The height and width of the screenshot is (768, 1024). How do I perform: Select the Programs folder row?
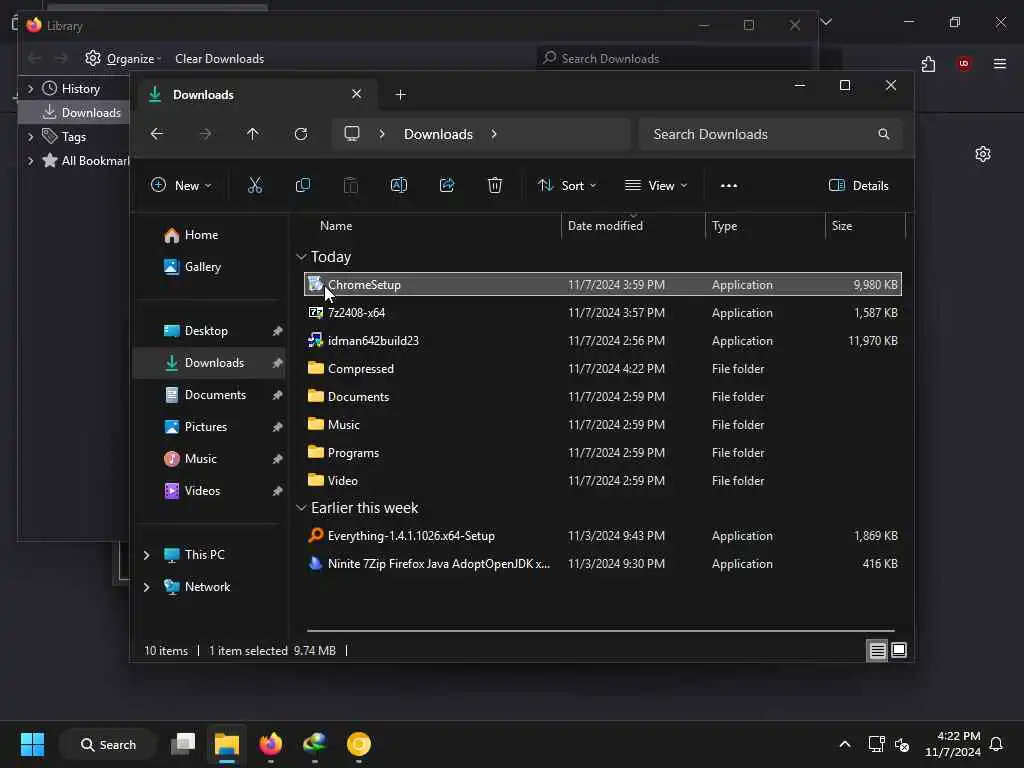pyautogui.click(x=602, y=453)
